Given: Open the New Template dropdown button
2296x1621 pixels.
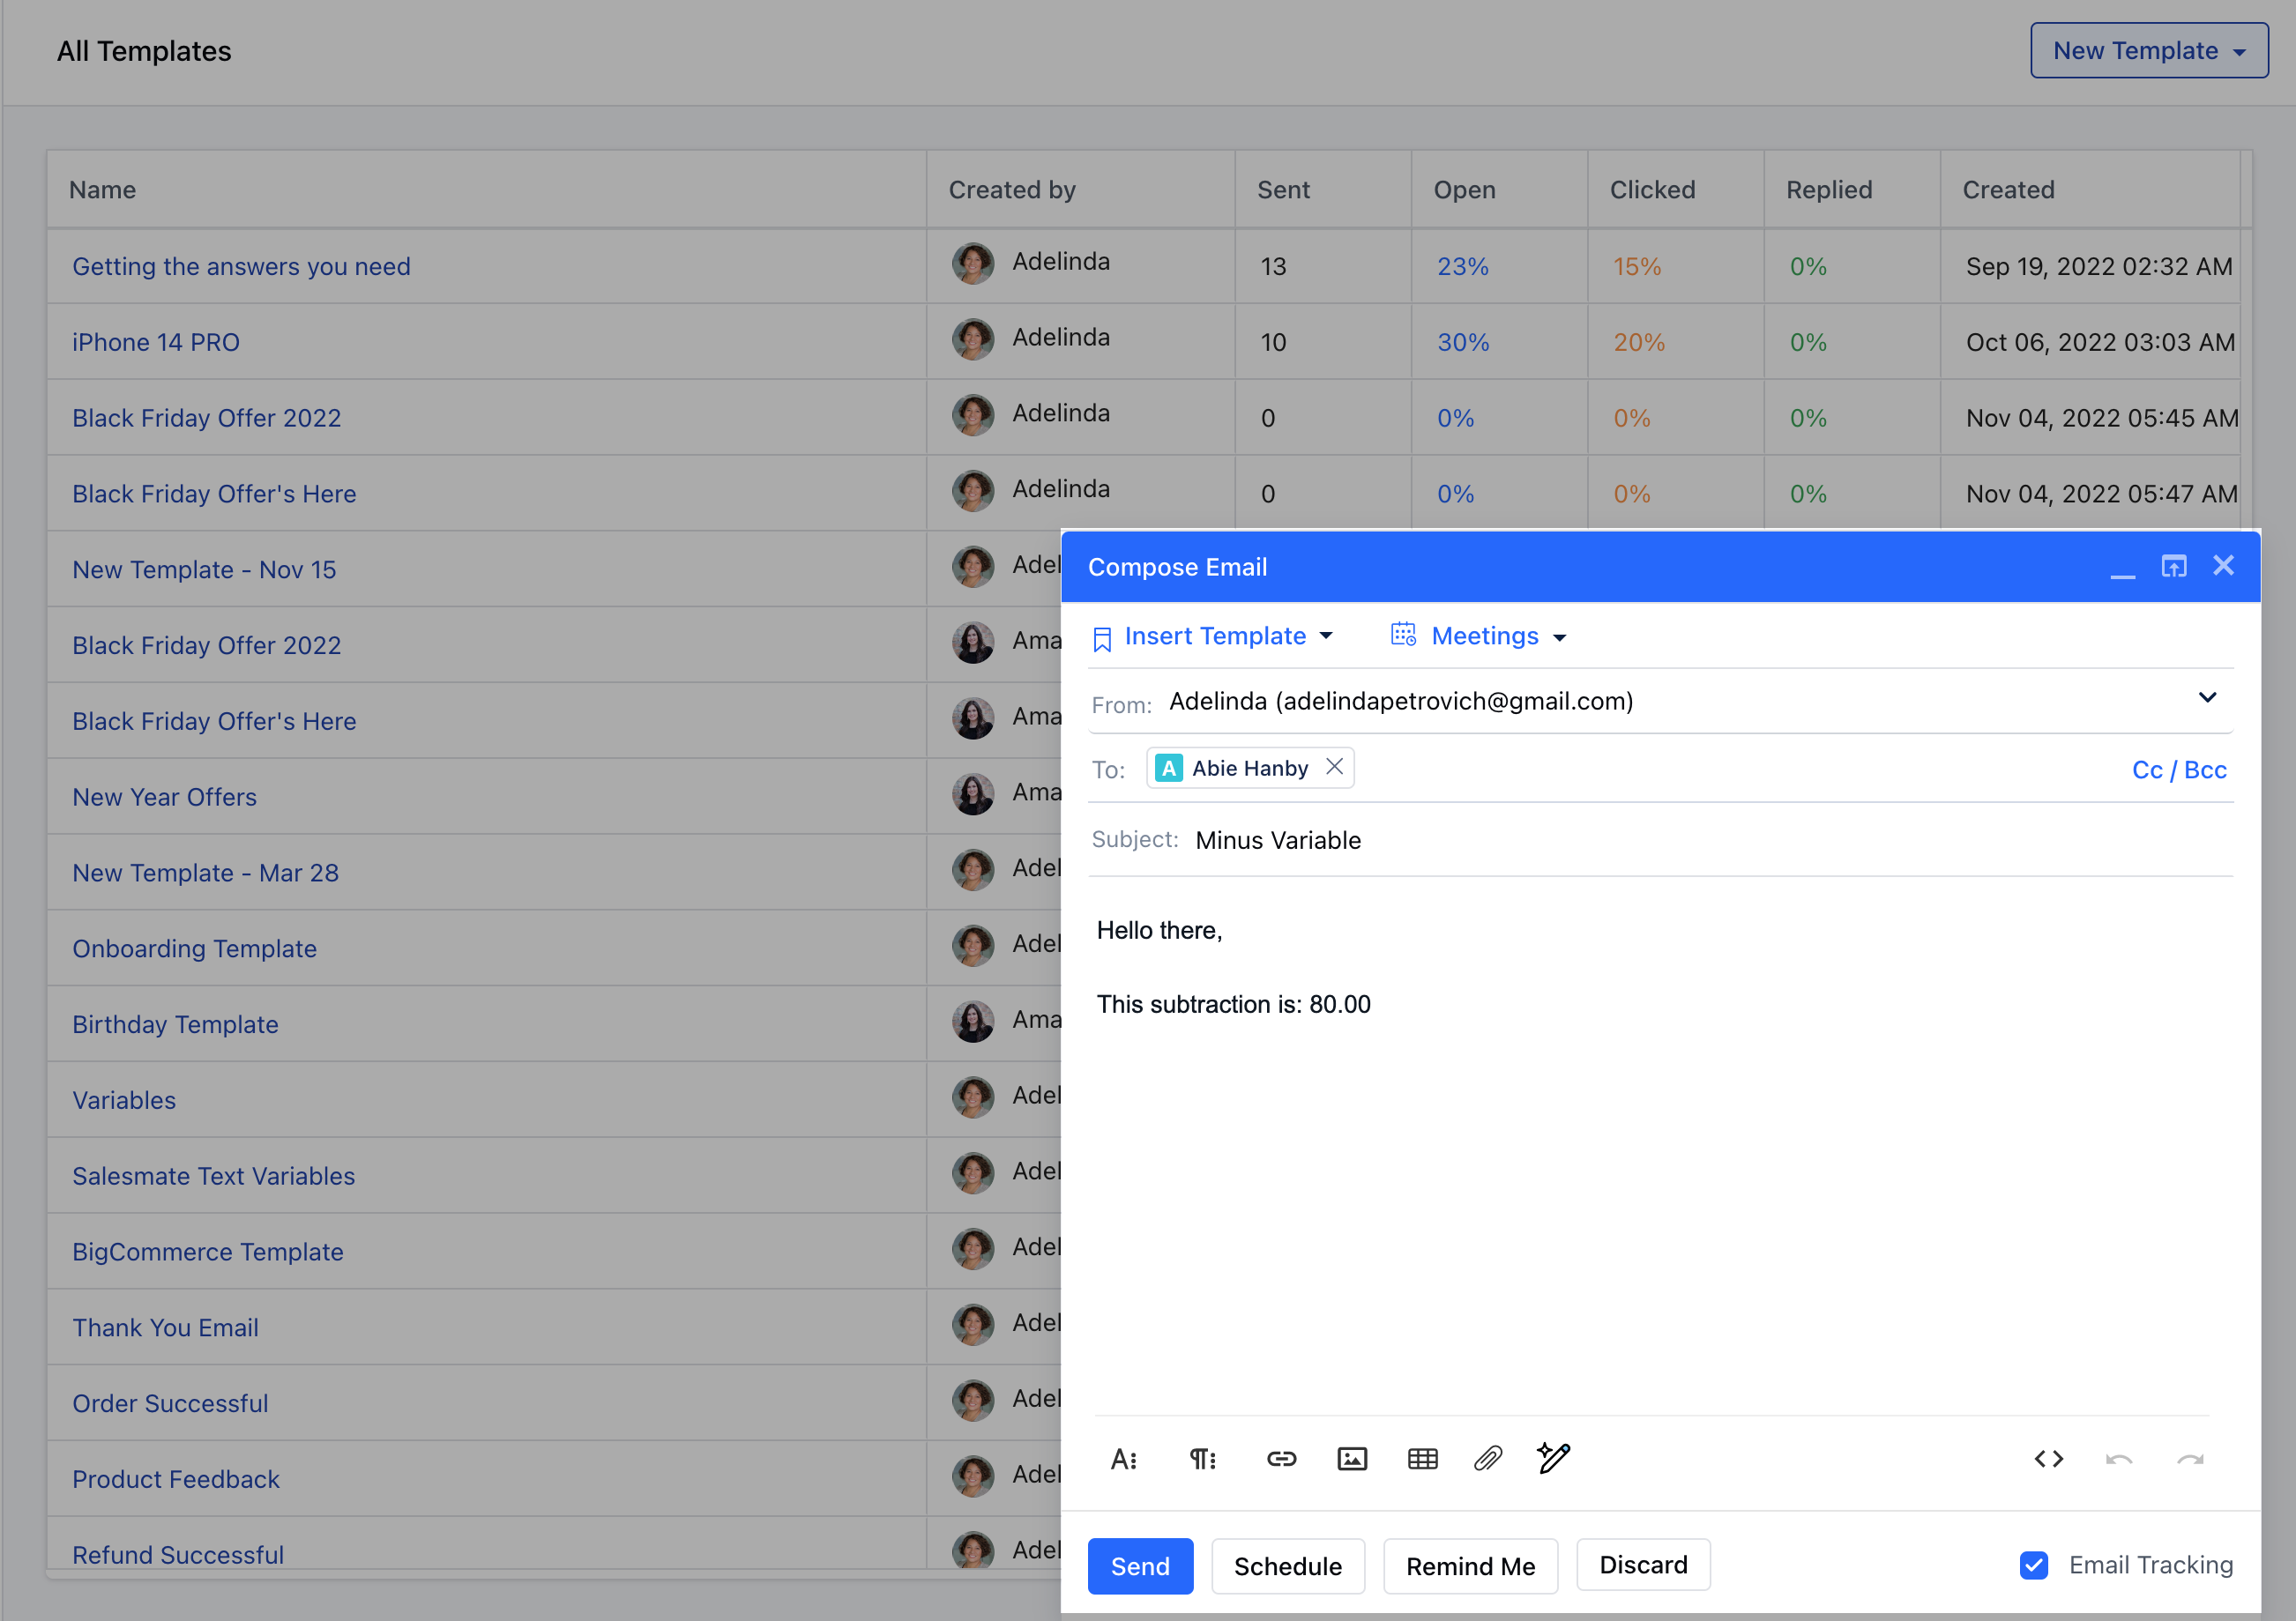Looking at the screenshot, I should 2148,51.
